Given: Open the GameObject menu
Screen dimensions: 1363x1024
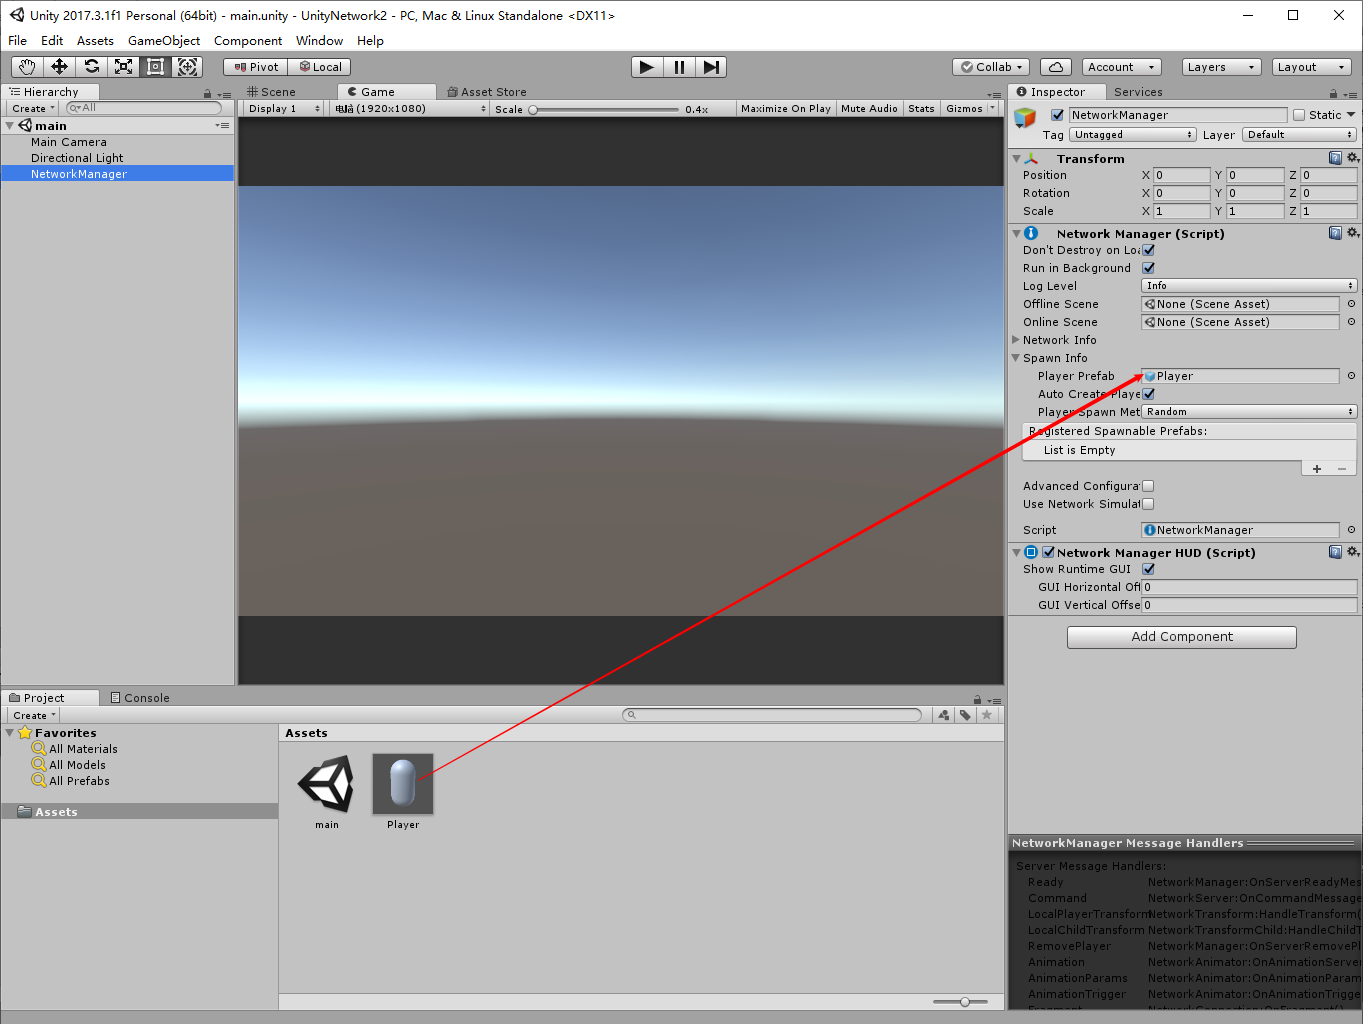Looking at the screenshot, I should [x=164, y=41].
